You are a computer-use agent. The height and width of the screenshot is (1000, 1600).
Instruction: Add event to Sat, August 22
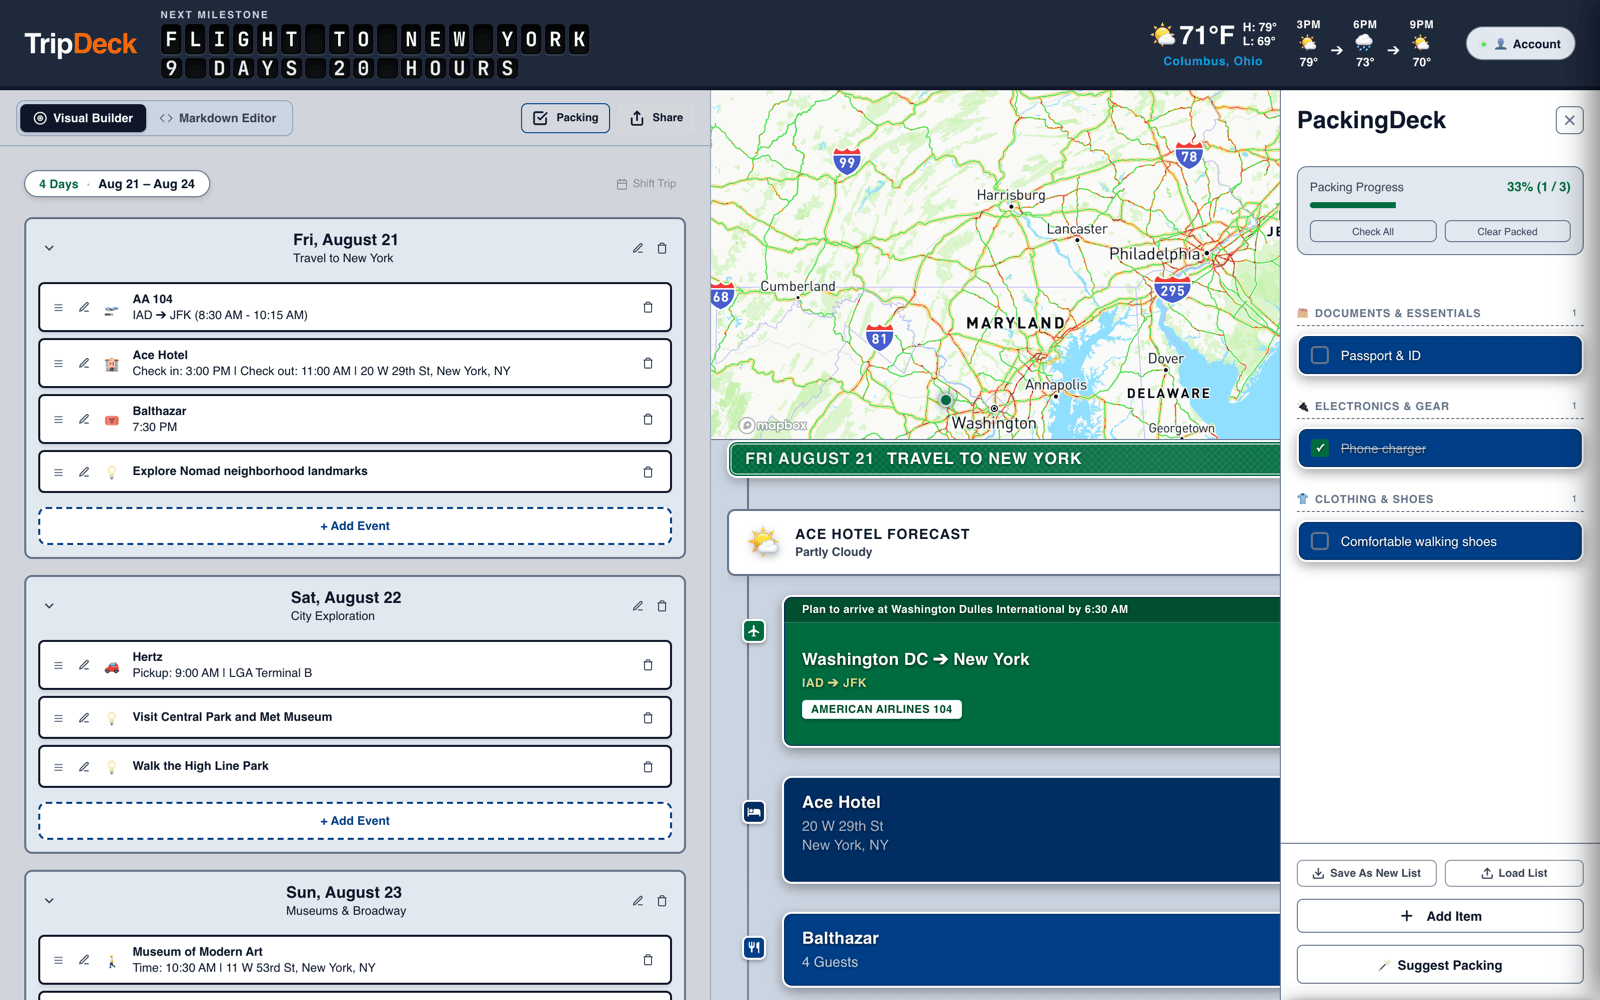point(355,821)
